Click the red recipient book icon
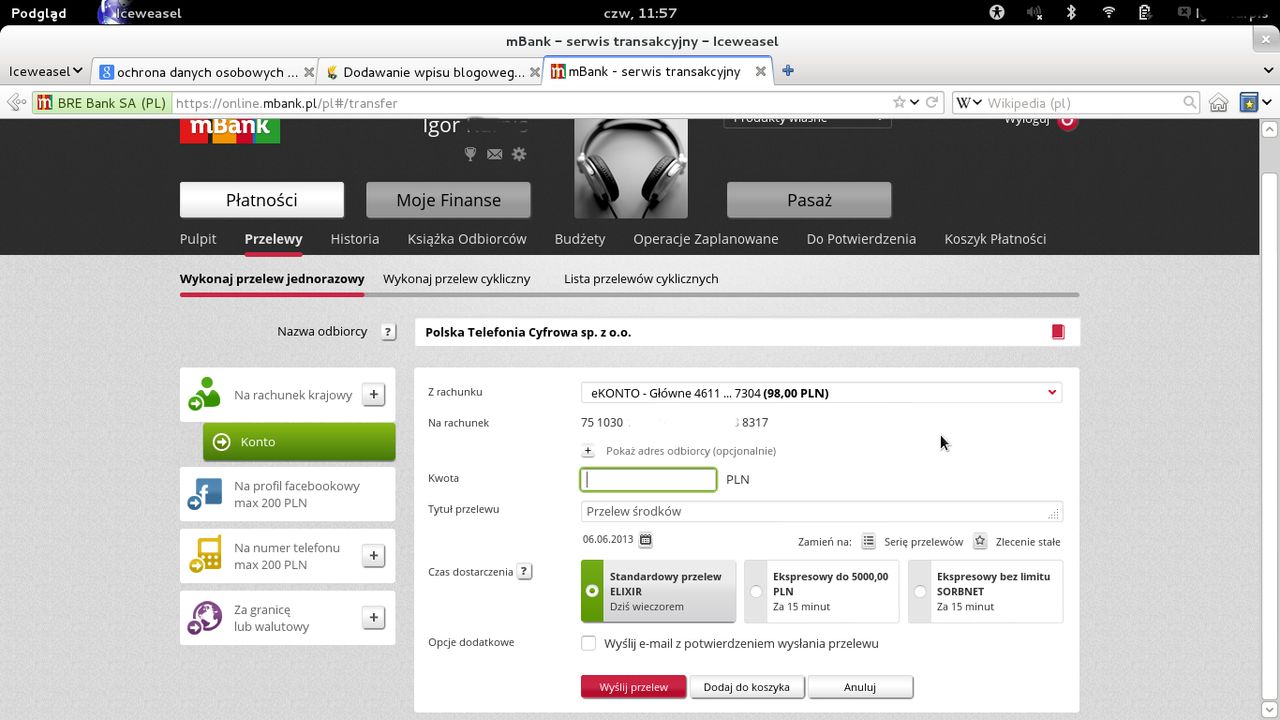The width and height of the screenshot is (1280, 720). click(x=1058, y=332)
